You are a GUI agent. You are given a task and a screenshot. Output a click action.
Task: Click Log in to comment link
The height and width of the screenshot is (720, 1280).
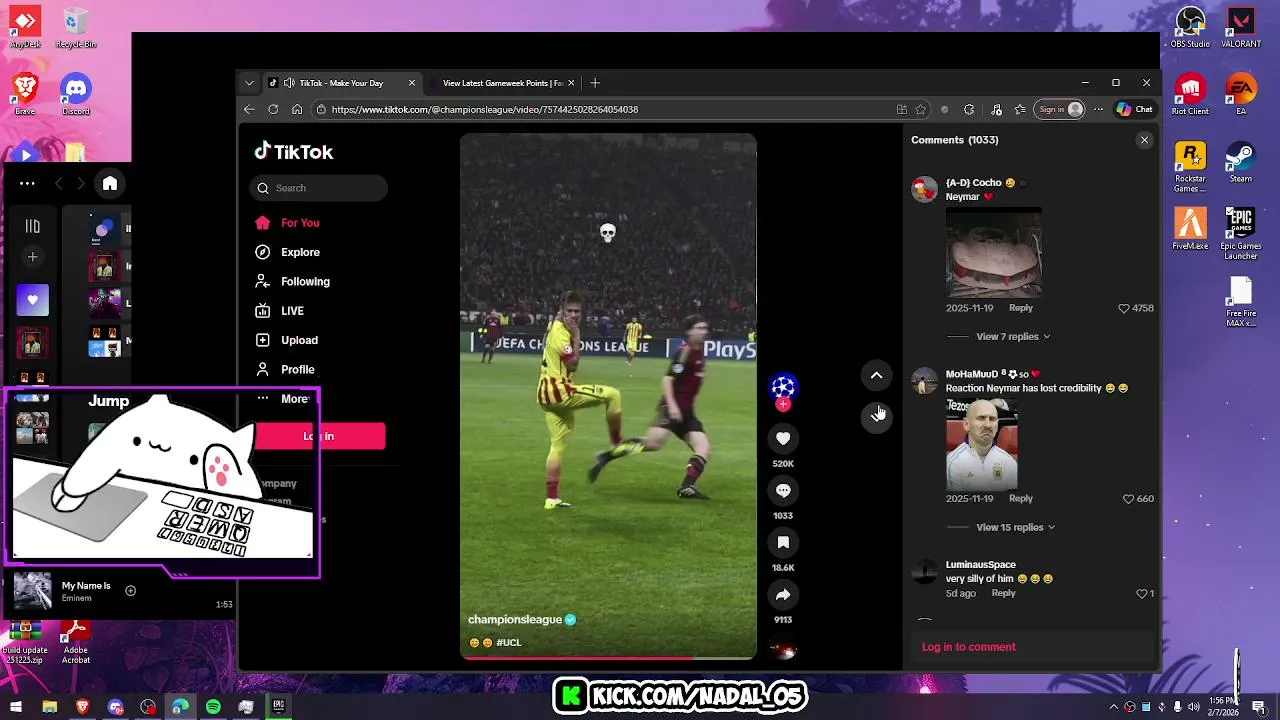[x=968, y=647]
